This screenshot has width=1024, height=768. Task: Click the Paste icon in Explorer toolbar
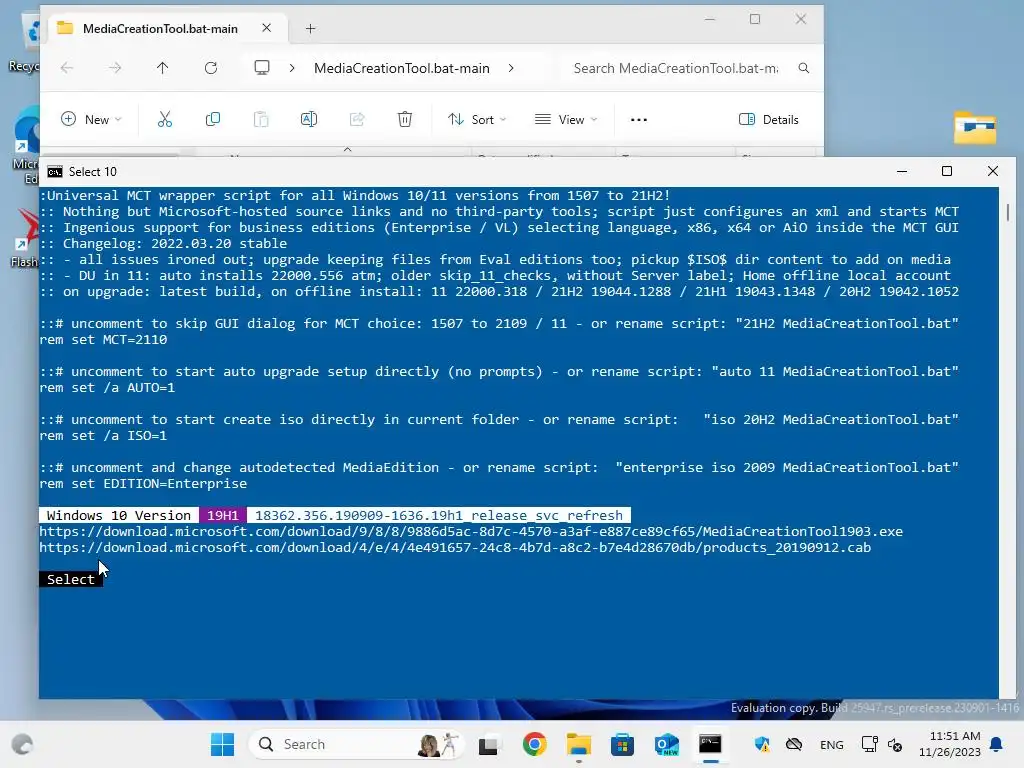point(261,120)
